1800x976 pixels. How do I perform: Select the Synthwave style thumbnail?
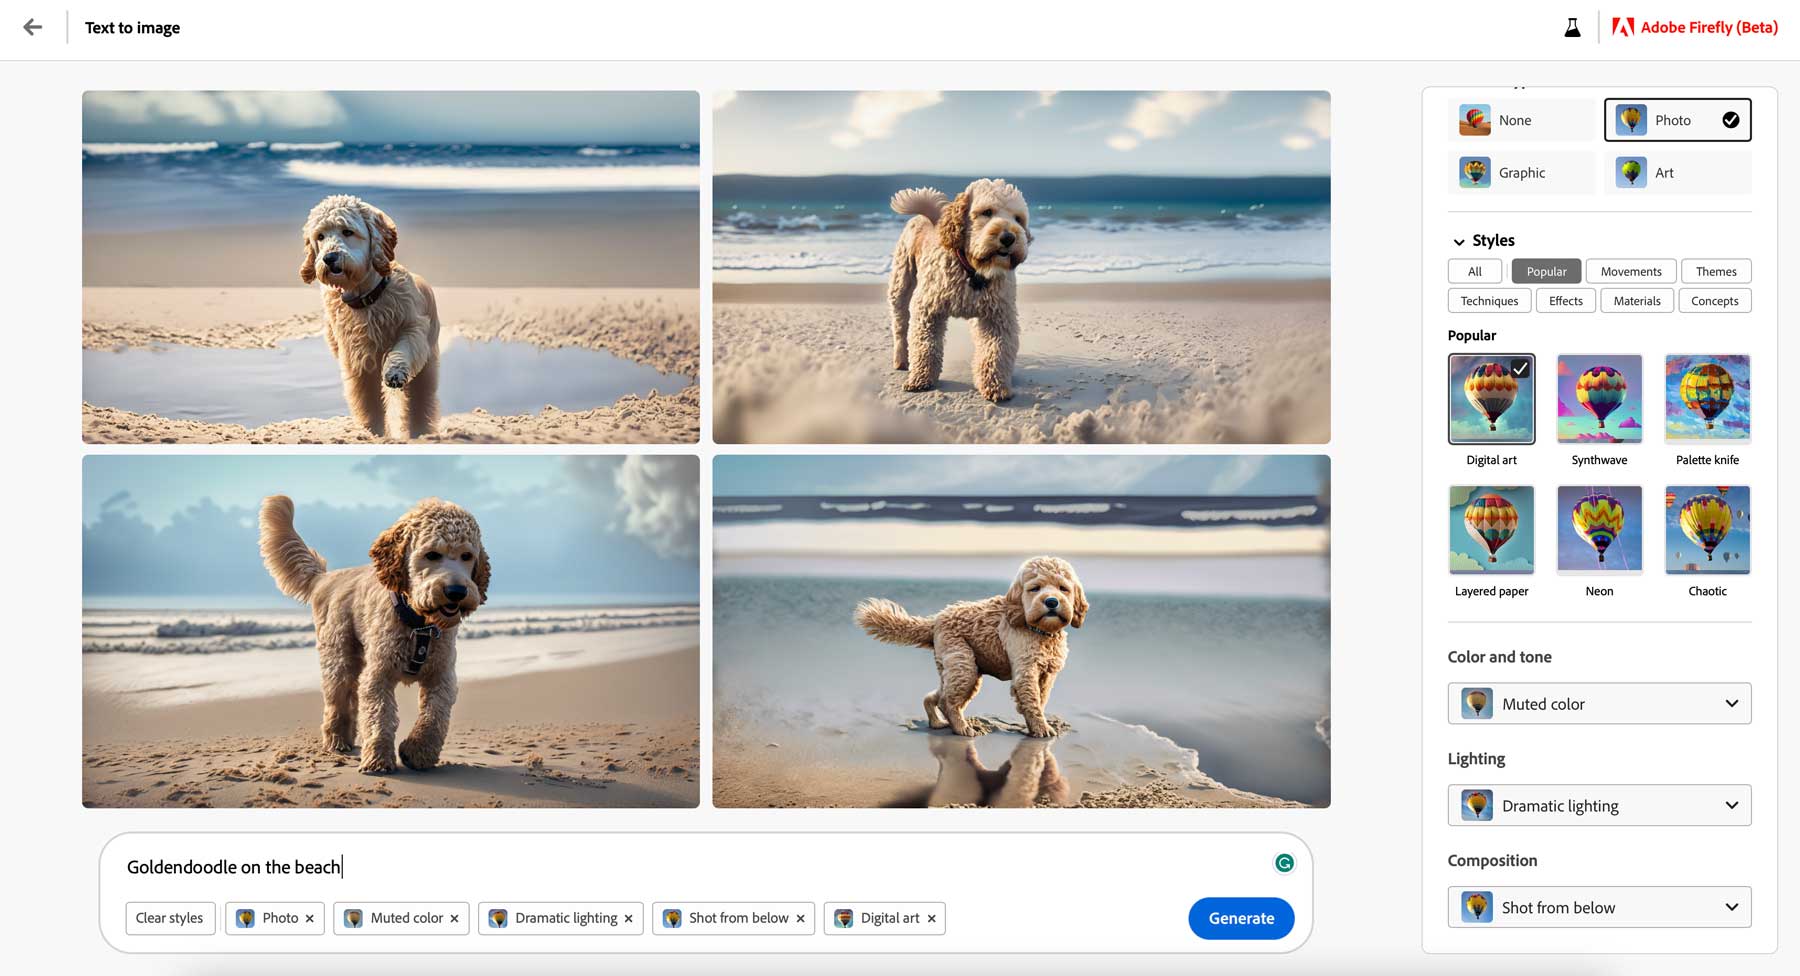[x=1599, y=399]
